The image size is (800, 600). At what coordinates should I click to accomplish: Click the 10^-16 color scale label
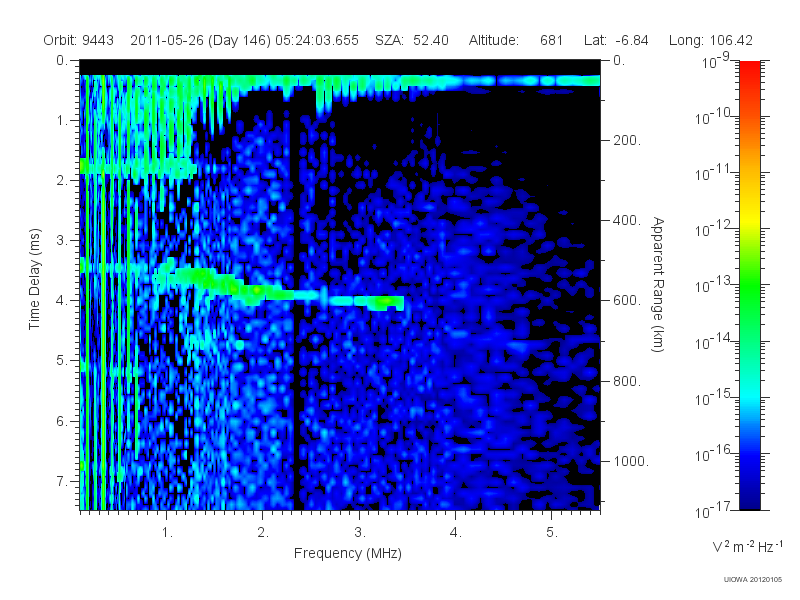pyautogui.click(x=714, y=453)
